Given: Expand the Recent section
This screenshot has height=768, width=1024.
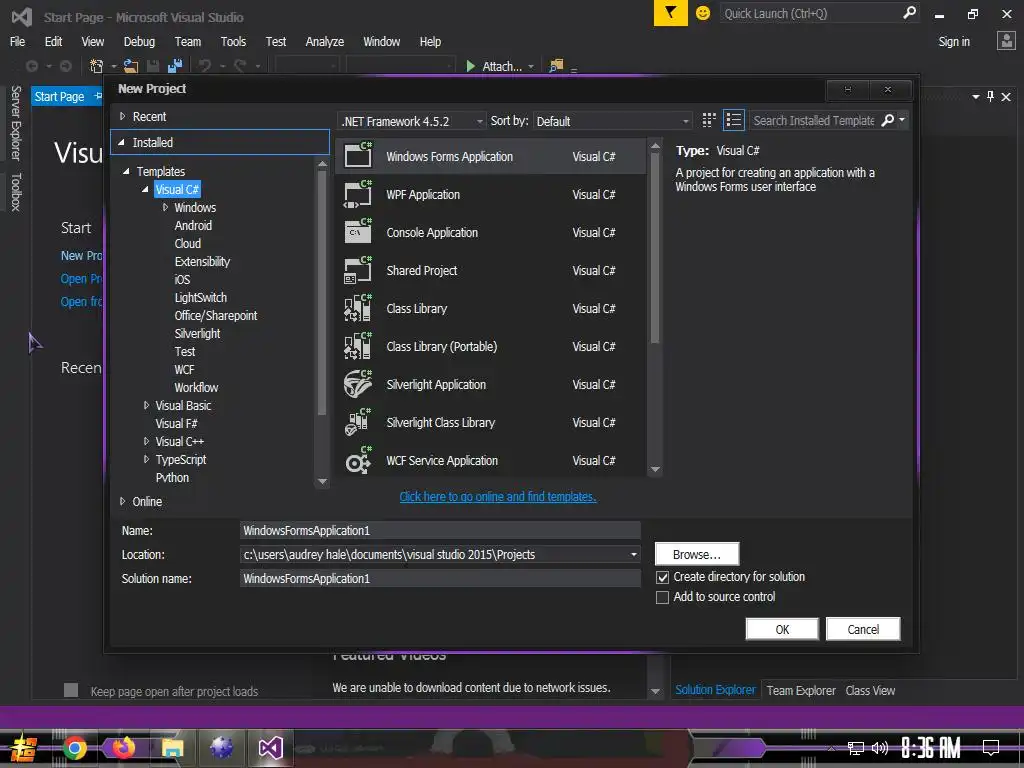Looking at the screenshot, I should [122, 116].
